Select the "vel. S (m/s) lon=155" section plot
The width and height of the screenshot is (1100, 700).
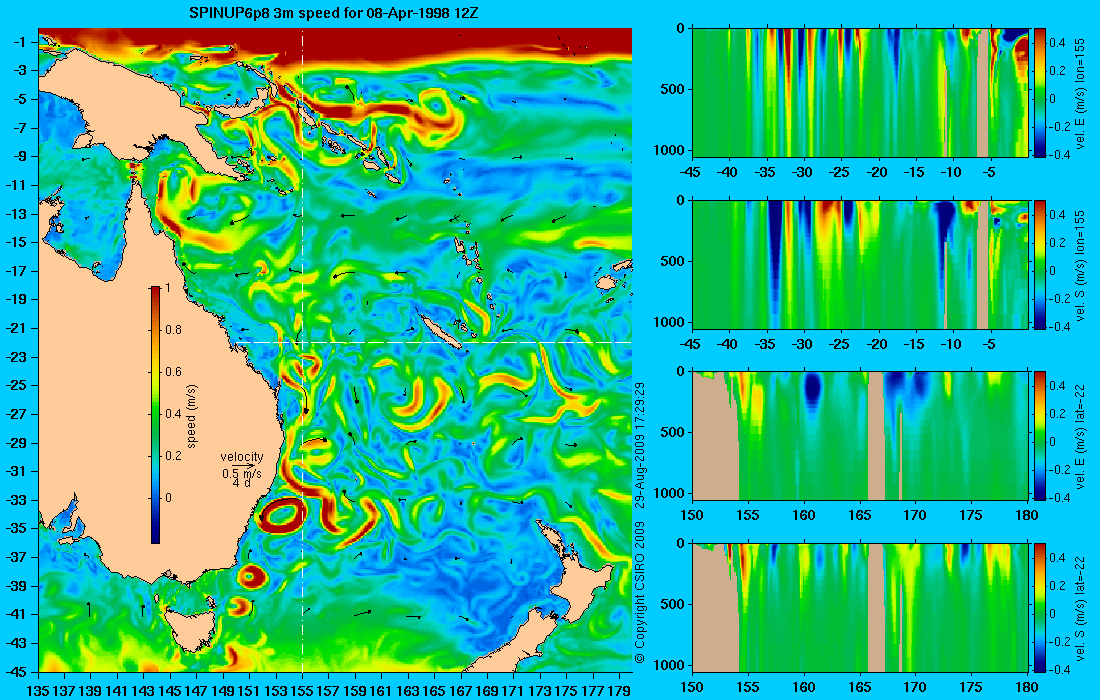[x=861, y=264]
